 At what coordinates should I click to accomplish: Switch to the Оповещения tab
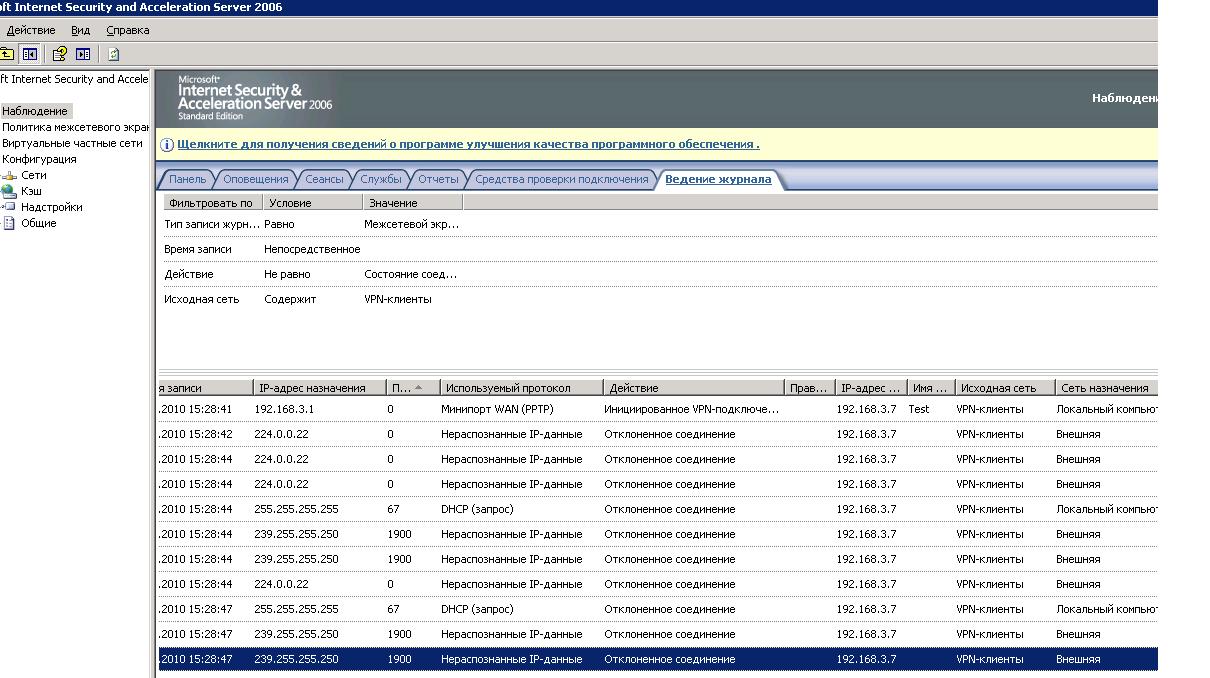255,179
